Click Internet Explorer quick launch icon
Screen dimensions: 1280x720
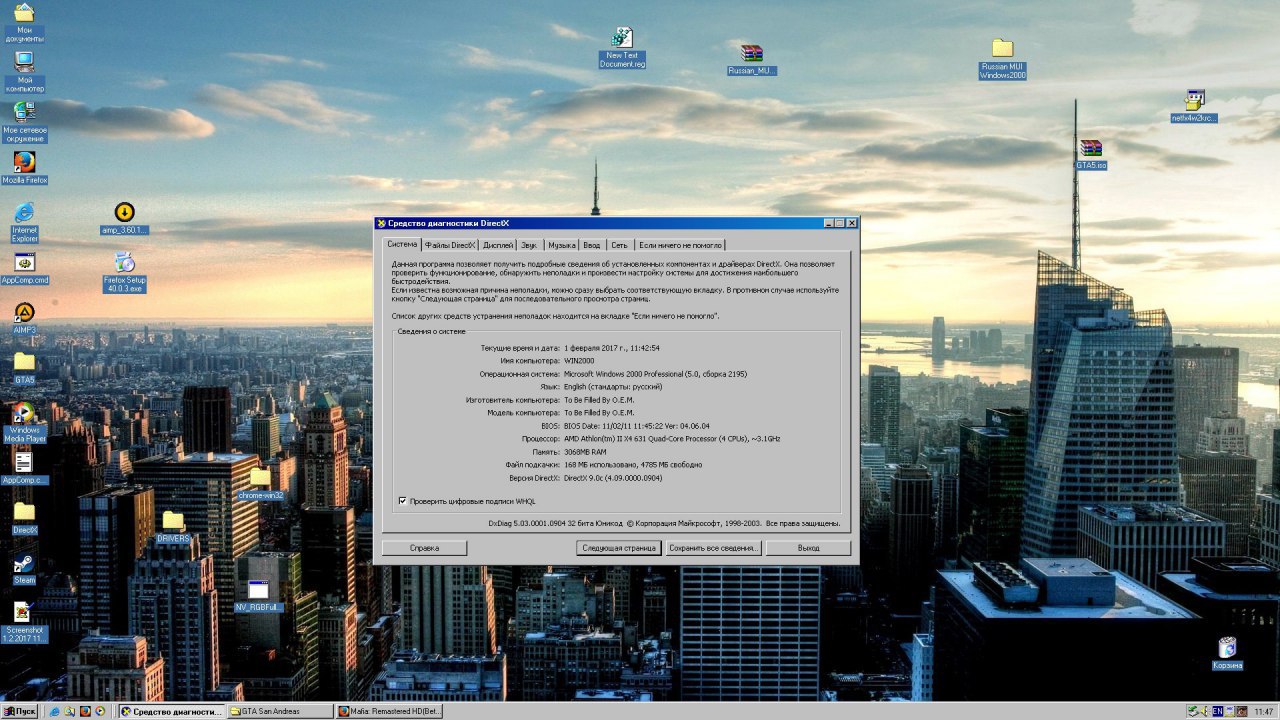(x=54, y=711)
